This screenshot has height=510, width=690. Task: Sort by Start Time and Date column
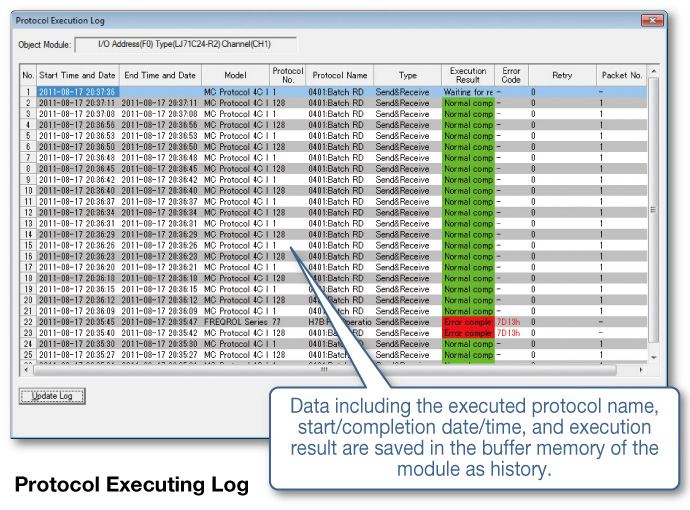point(77,75)
